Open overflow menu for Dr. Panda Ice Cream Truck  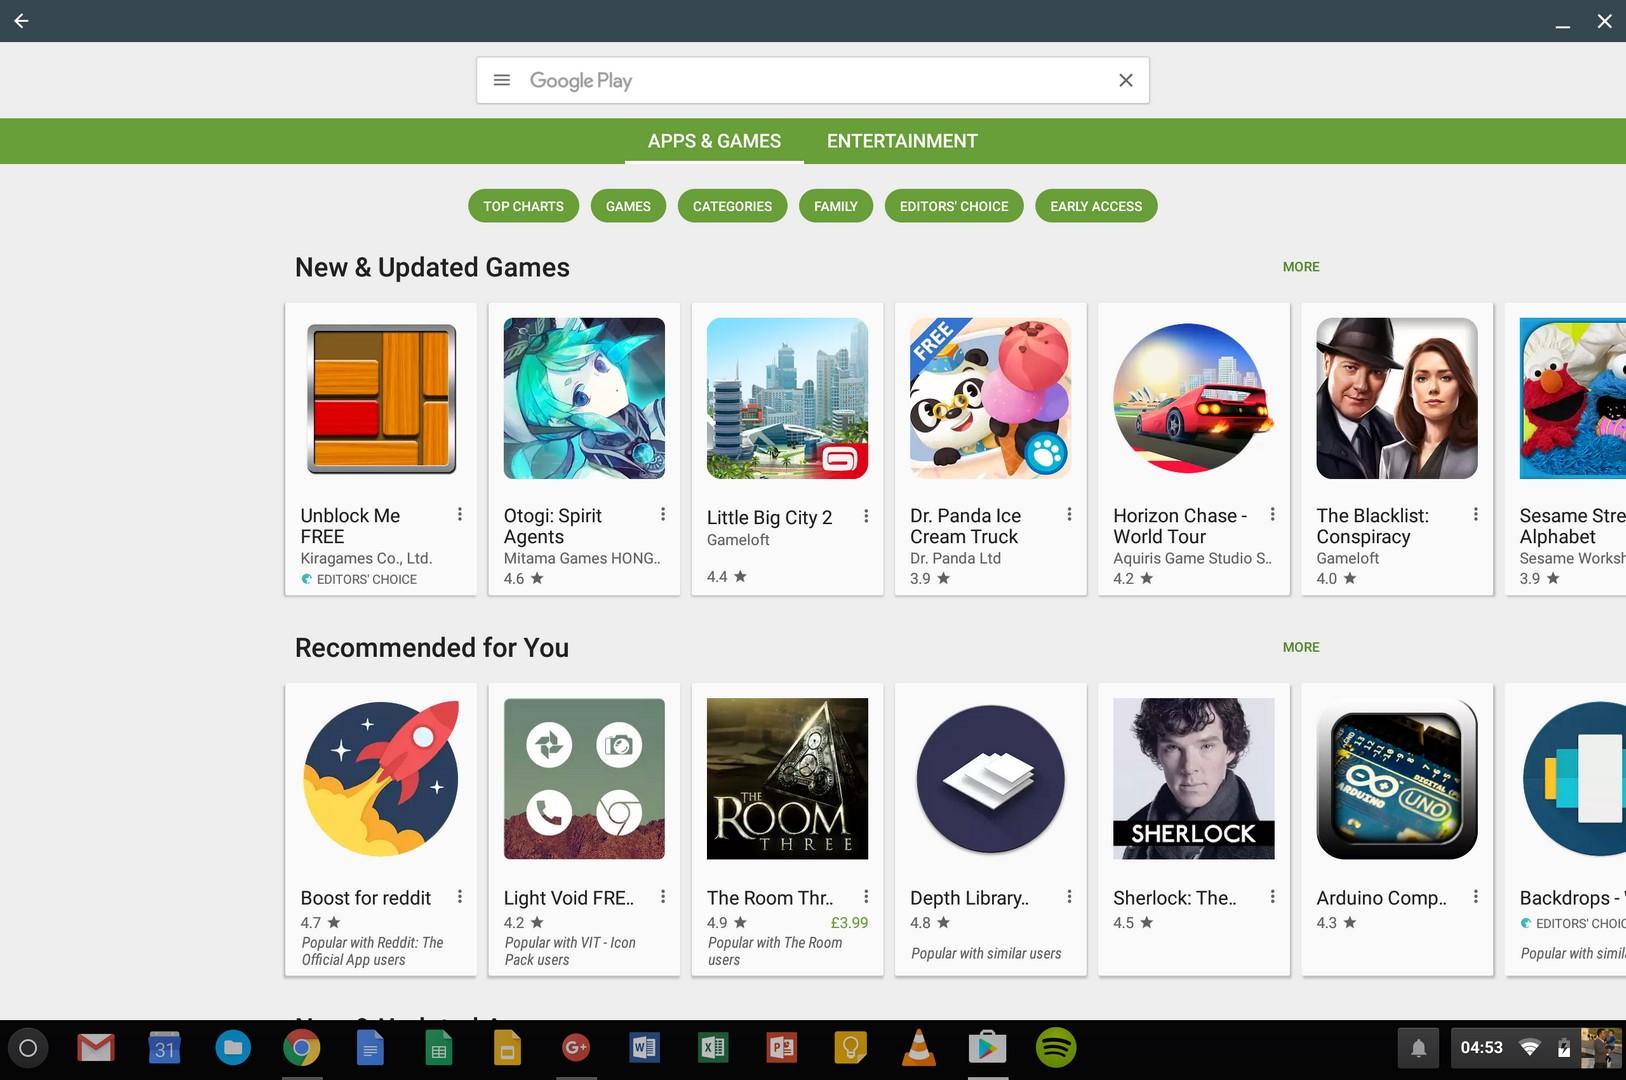(x=1069, y=514)
